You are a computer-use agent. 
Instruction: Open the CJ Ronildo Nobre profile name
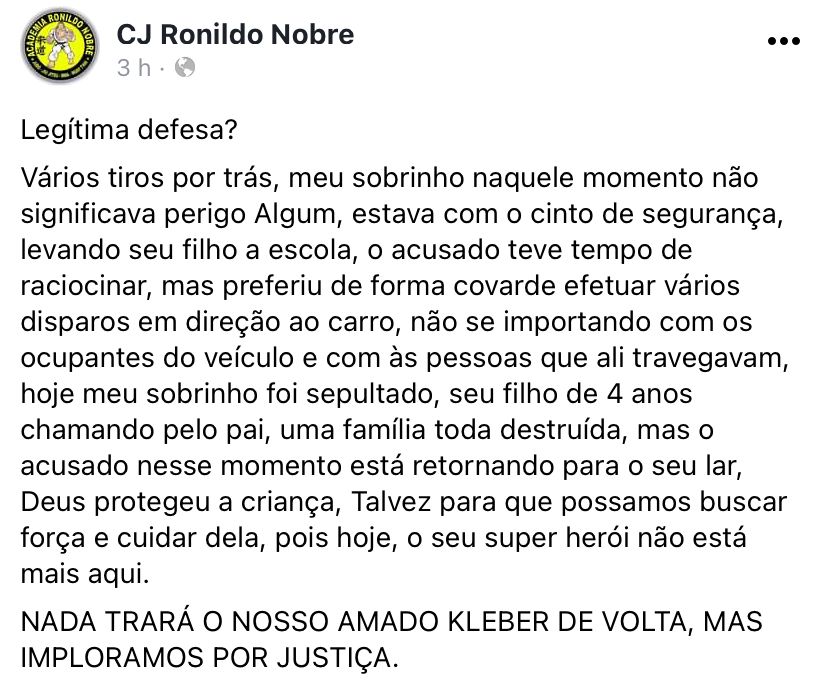tap(235, 35)
